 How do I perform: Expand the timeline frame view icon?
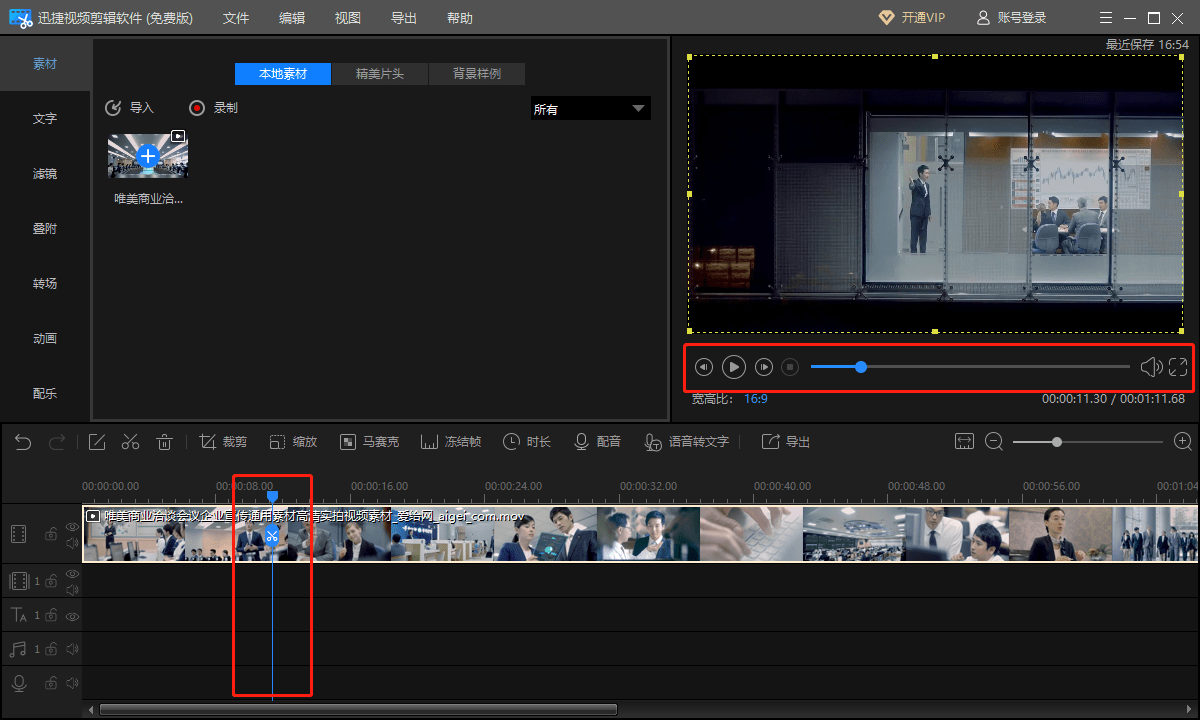pyautogui.click(x=964, y=440)
